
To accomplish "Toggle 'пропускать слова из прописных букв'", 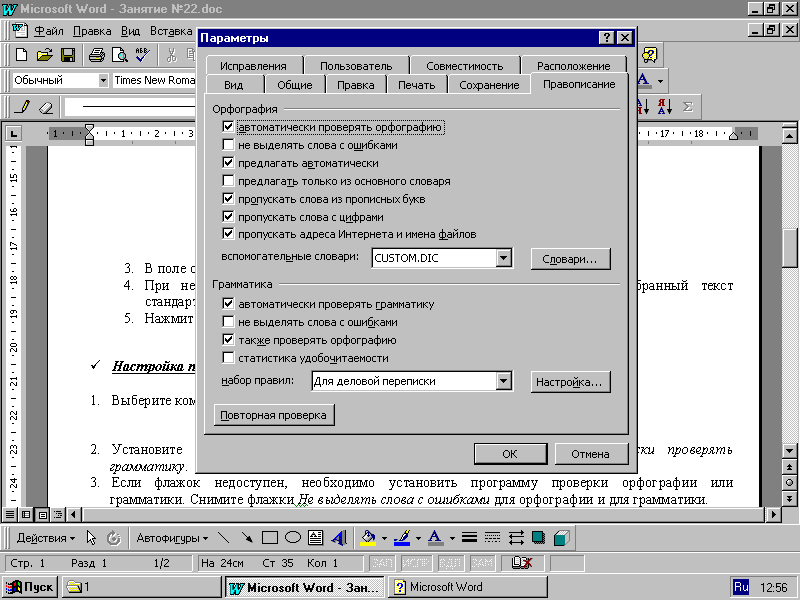I will pos(228,198).
